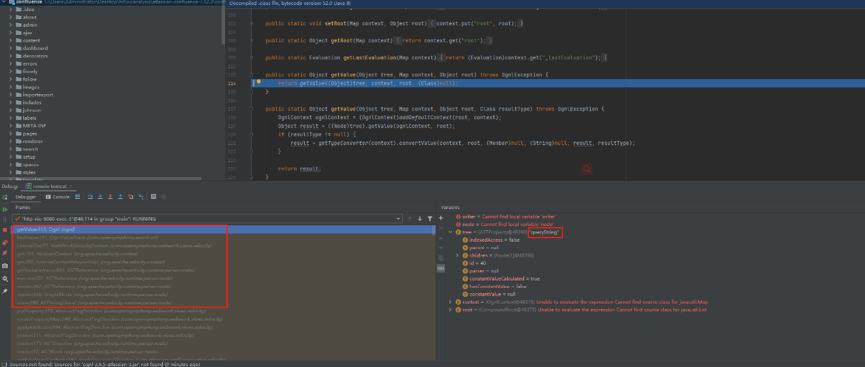Click the Duplicate Watch copy icon

pyautogui.click(x=440, y=258)
